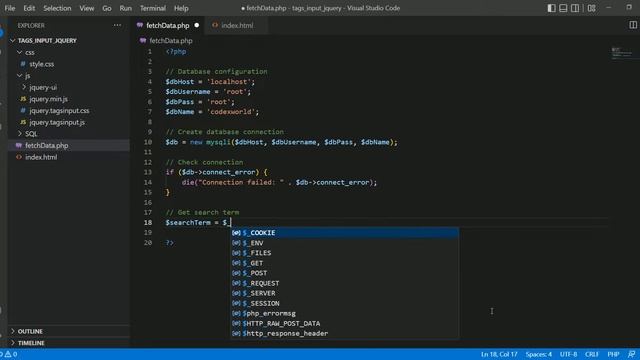Choose $http_response_header suggestion
The image size is (640, 360).
pos(345,333)
